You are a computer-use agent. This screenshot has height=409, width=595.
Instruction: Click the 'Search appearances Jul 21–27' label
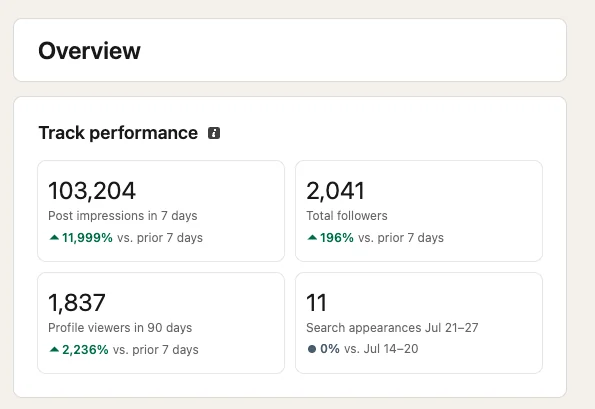(x=392, y=328)
